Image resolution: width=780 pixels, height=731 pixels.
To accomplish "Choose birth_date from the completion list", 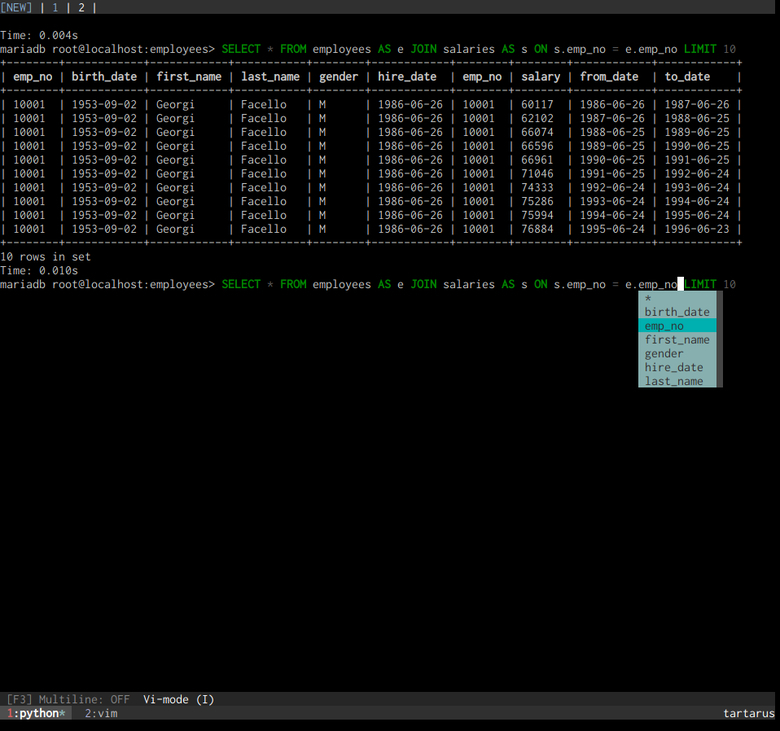I will (676, 312).
